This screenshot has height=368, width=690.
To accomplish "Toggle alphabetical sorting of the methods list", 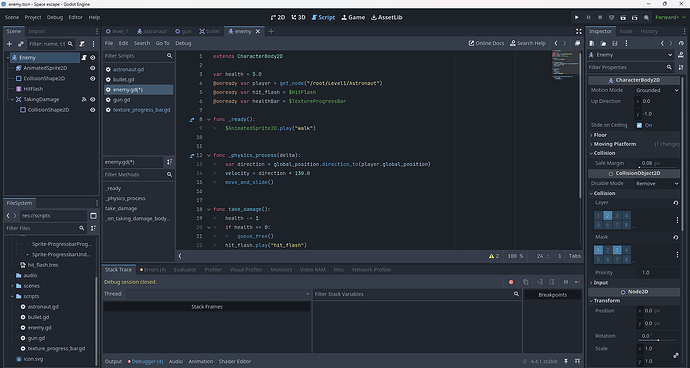I will (169, 162).
